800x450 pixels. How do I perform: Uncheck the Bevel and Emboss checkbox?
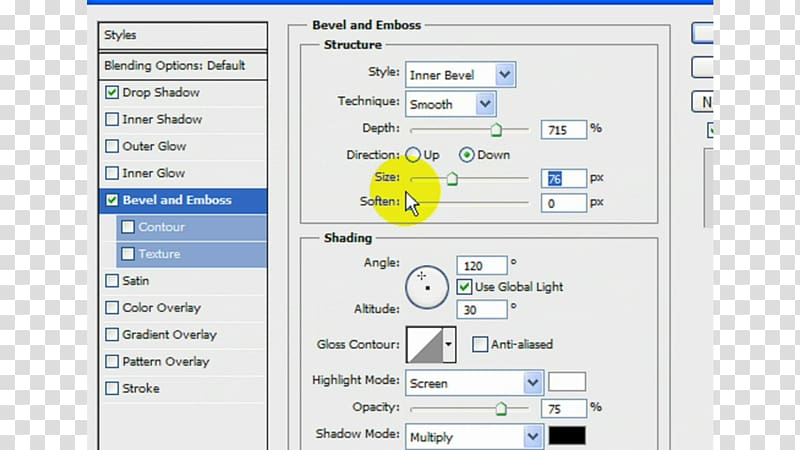pyautogui.click(x=112, y=200)
